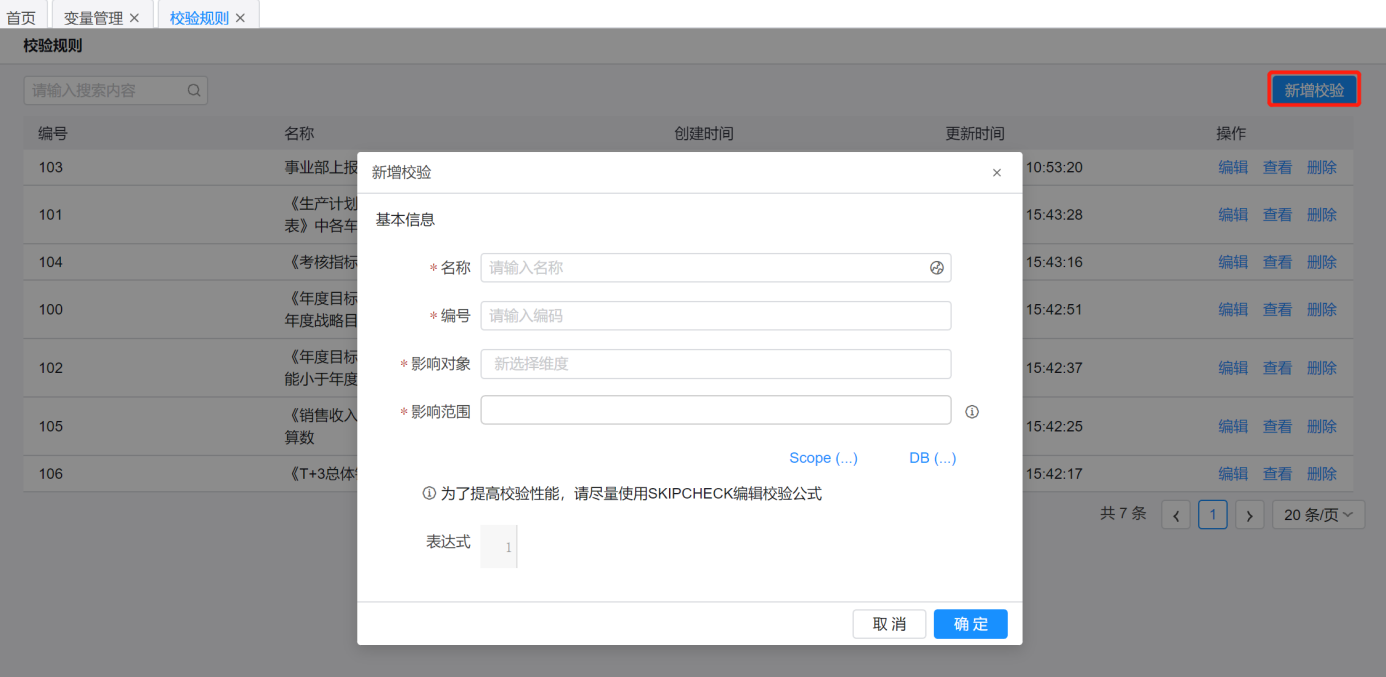
Task: Click the icon inside the 名称 field
Action: (937, 268)
